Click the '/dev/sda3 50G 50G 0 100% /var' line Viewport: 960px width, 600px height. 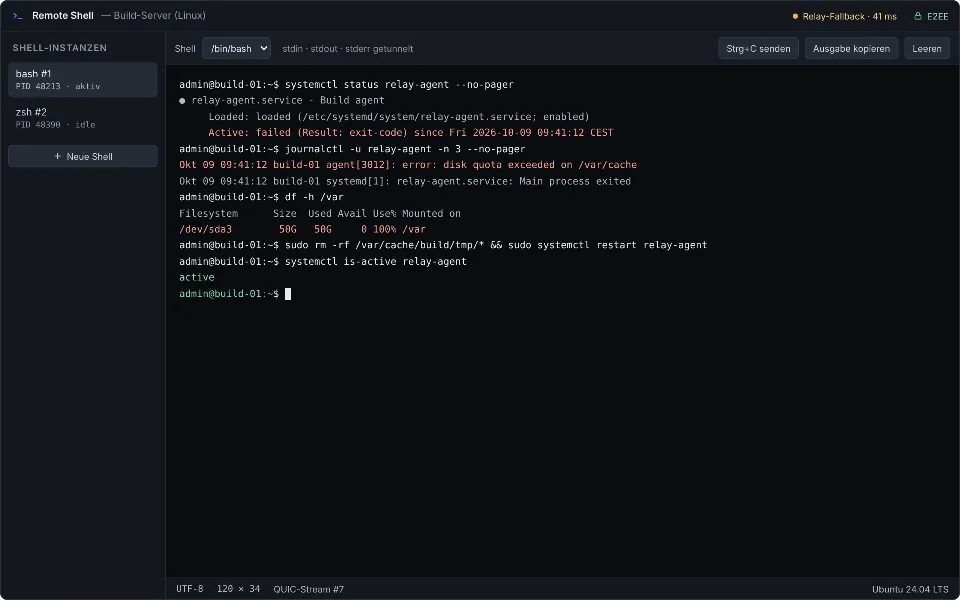[x=302, y=229]
